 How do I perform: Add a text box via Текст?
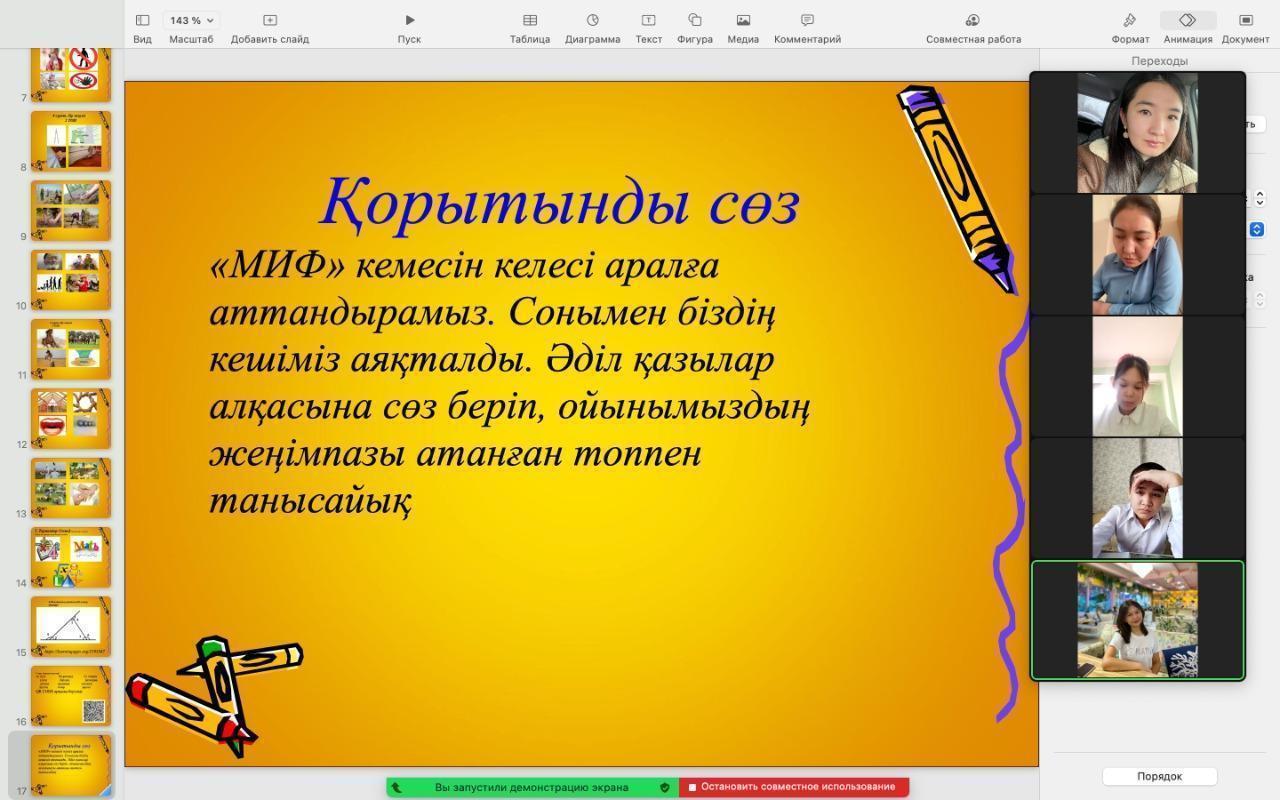pos(648,20)
